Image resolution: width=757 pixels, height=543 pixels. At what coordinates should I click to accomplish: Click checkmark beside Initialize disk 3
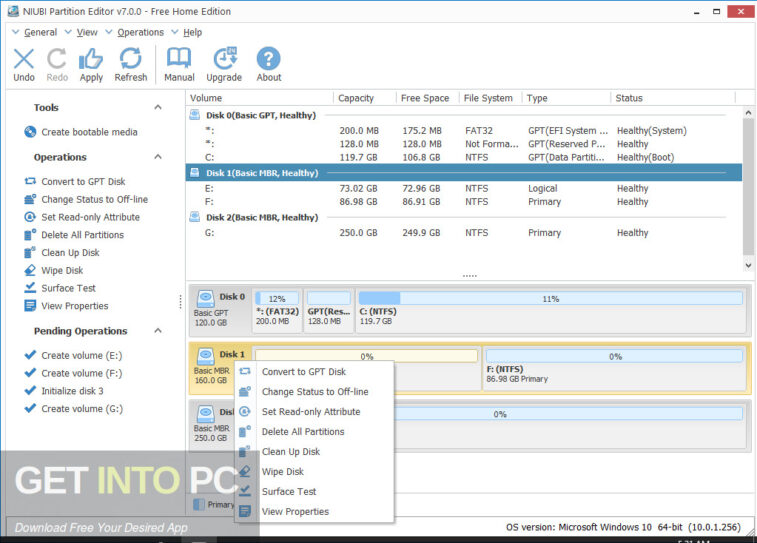tap(30, 390)
